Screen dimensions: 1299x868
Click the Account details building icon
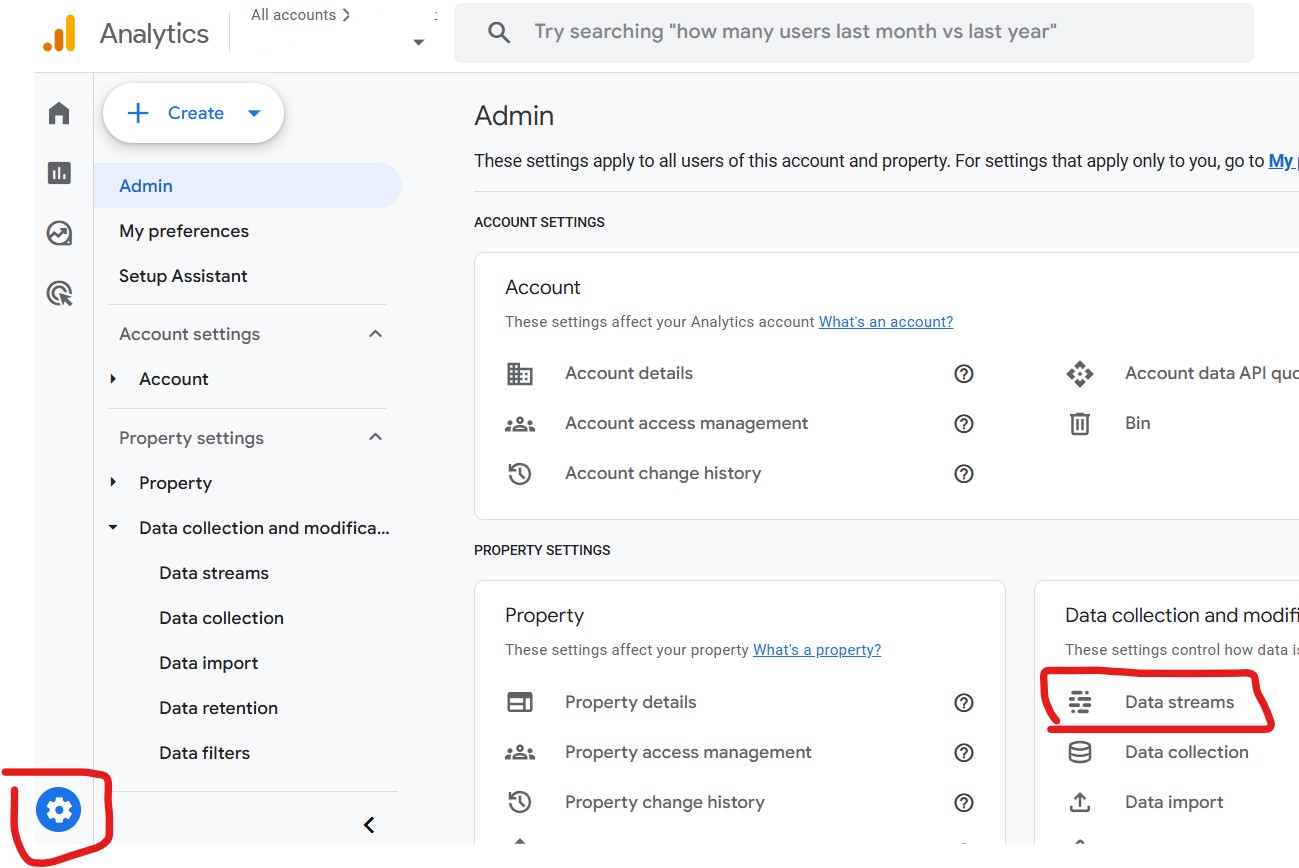tap(520, 373)
